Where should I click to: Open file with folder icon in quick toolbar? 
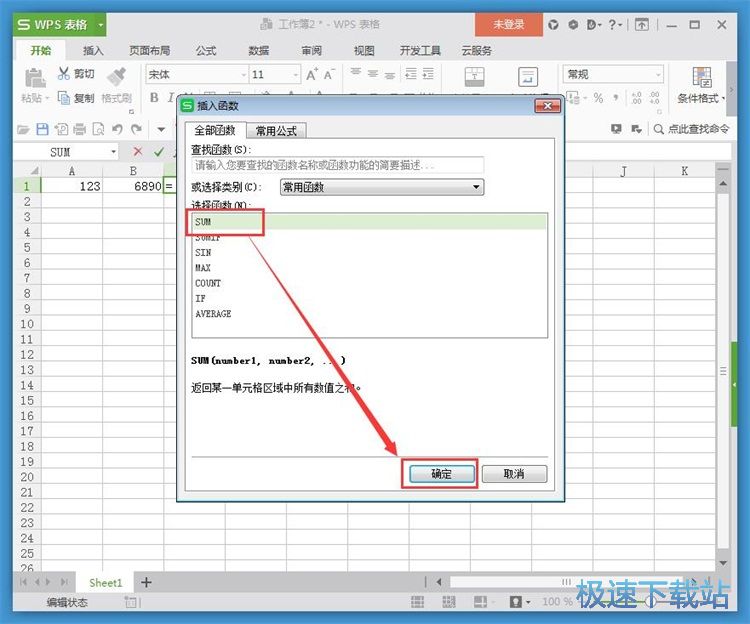coord(23,129)
